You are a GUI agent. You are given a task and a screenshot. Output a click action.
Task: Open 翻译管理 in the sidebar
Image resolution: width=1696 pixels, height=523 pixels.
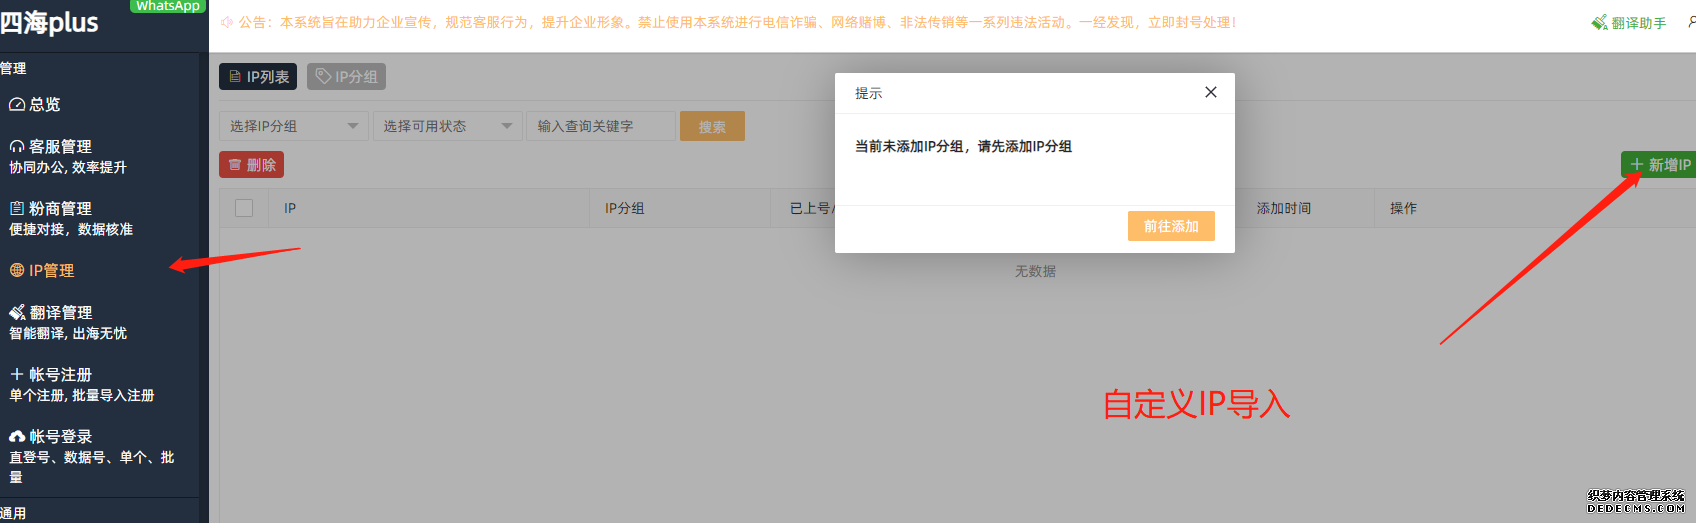(x=60, y=313)
